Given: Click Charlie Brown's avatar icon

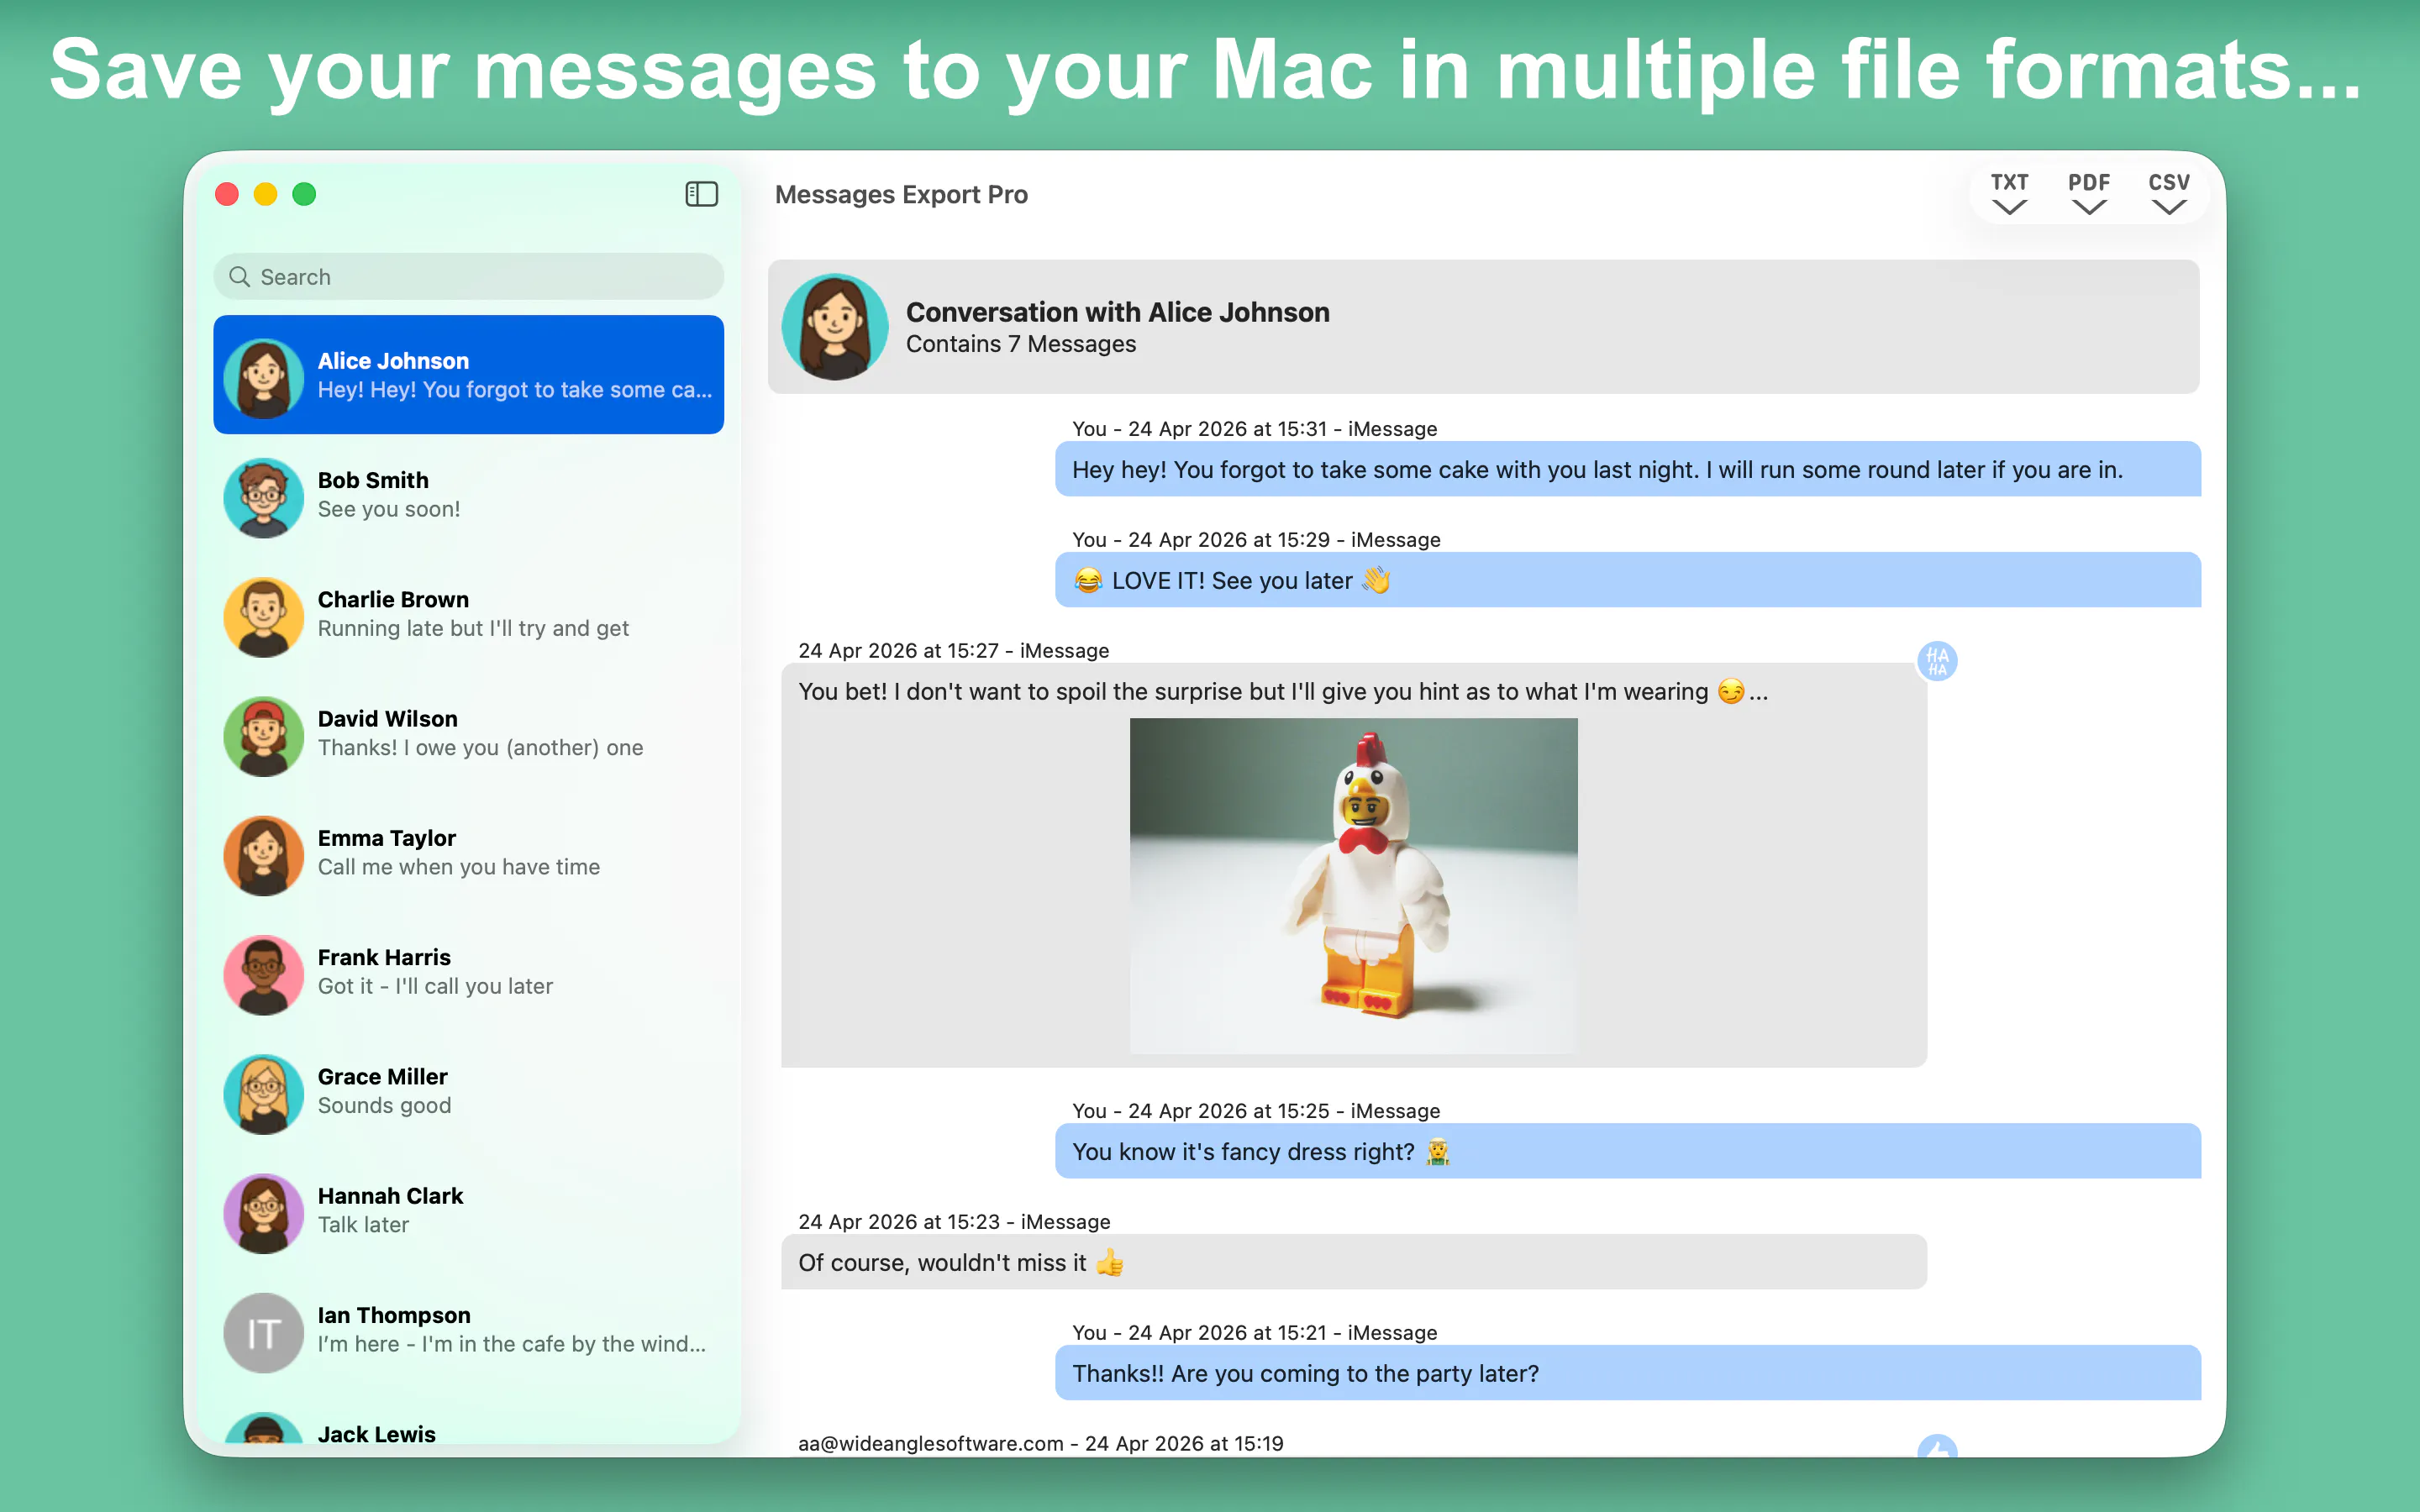Looking at the screenshot, I should pyautogui.click(x=264, y=617).
